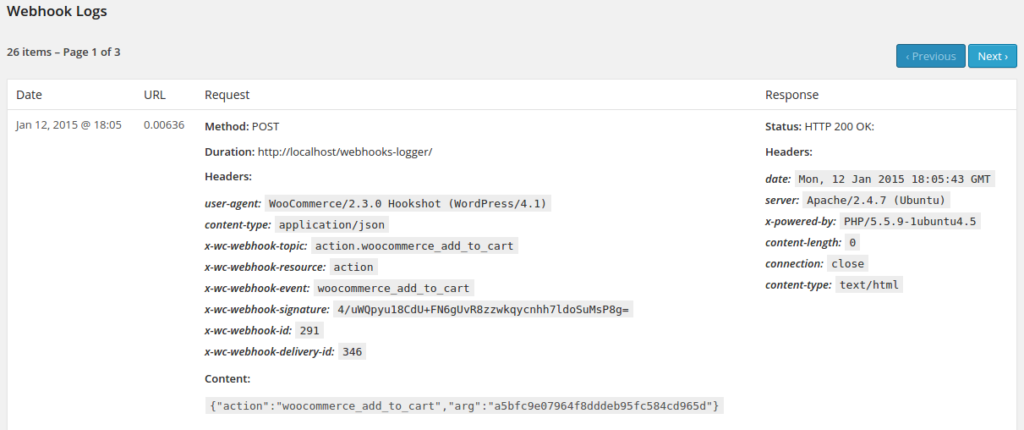The image size is (1024, 430).
Task: Click the x-wc-webhook-delivery-id header label
Action: (270, 352)
